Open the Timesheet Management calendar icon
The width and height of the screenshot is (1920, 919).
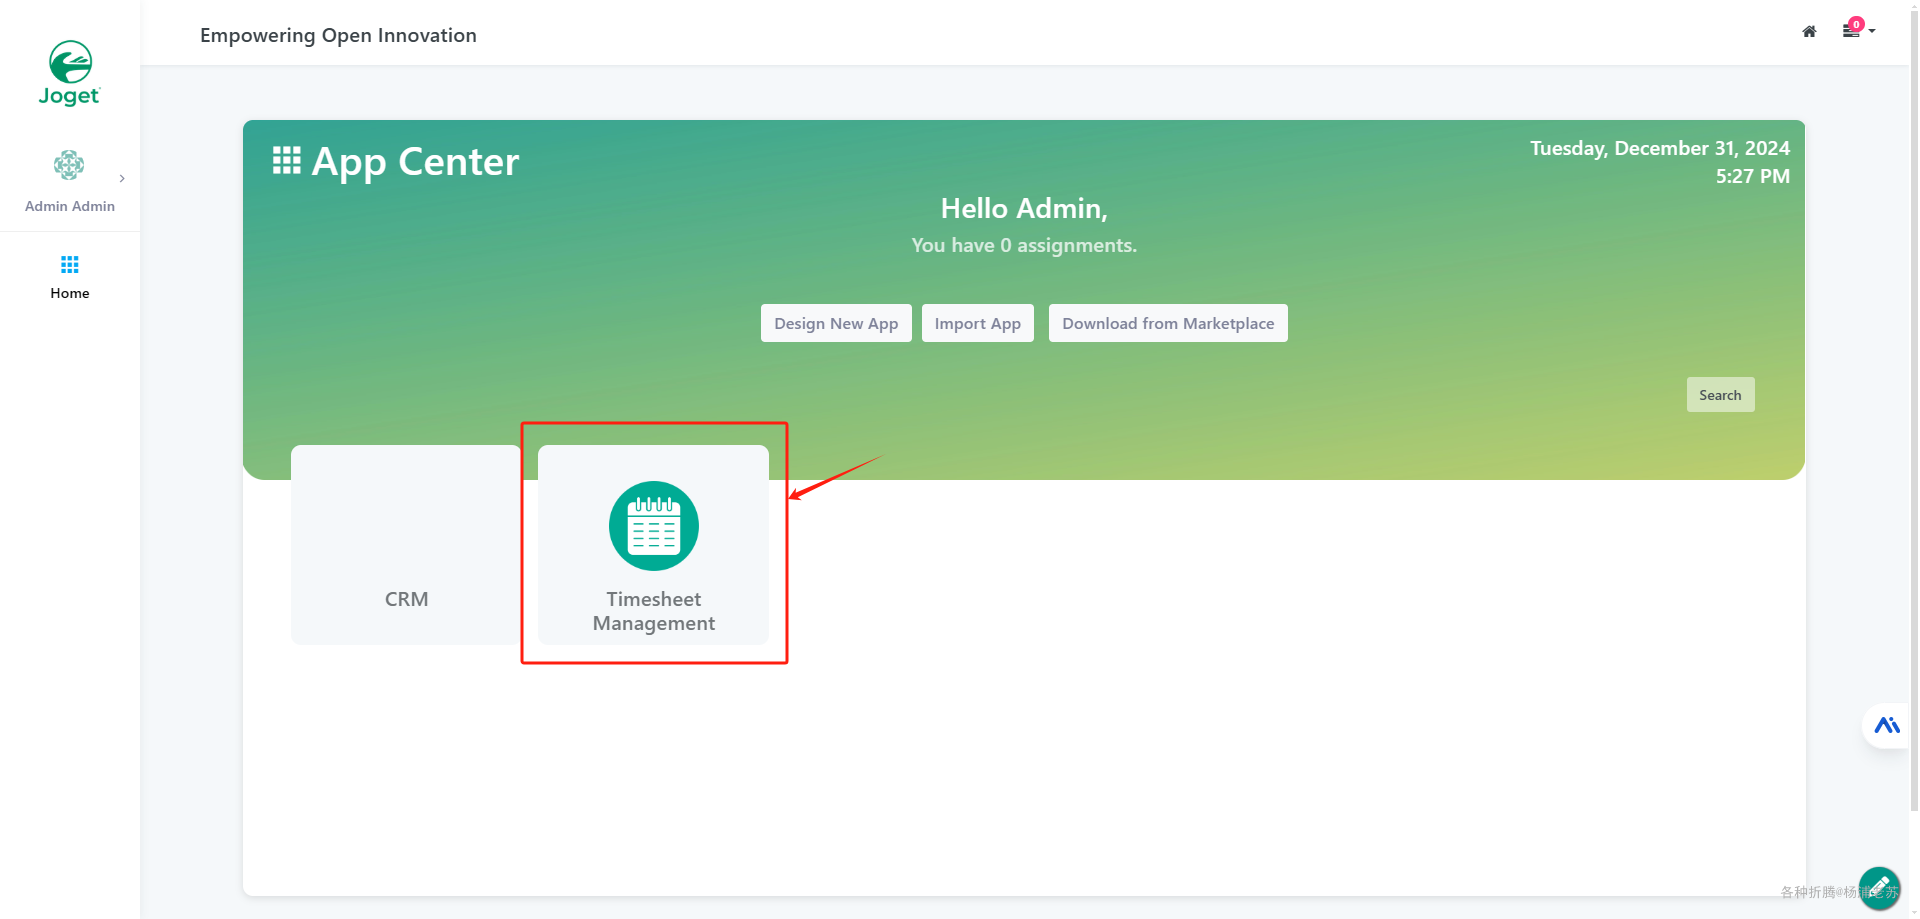(x=654, y=526)
